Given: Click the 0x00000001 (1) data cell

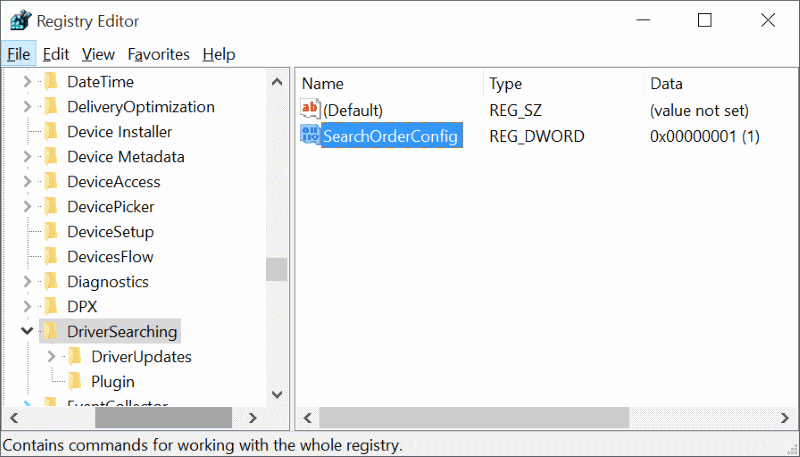Looking at the screenshot, I should pyautogui.click(x=705, y=136).
